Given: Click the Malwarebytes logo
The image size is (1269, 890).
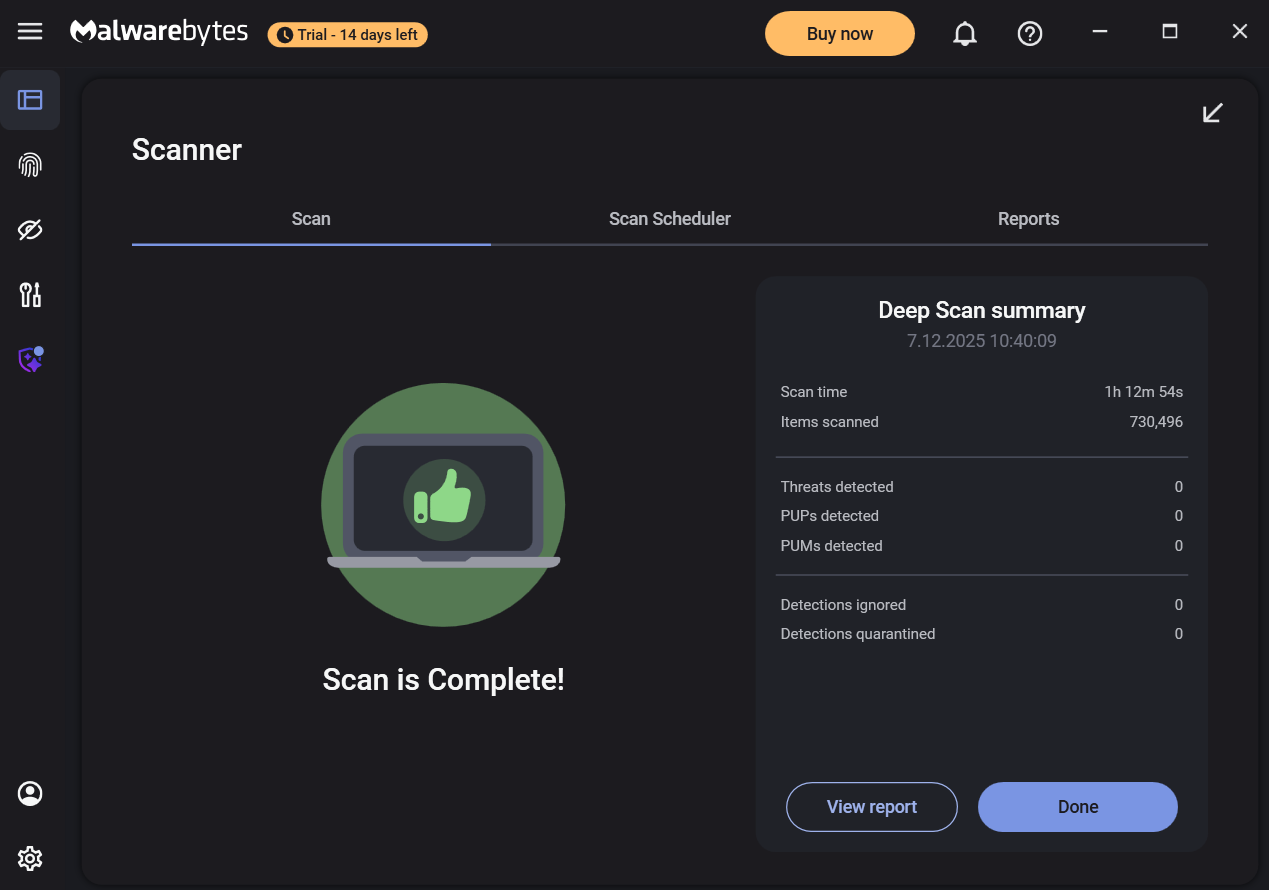Looking at the screenshot, I should click(159, 33).
